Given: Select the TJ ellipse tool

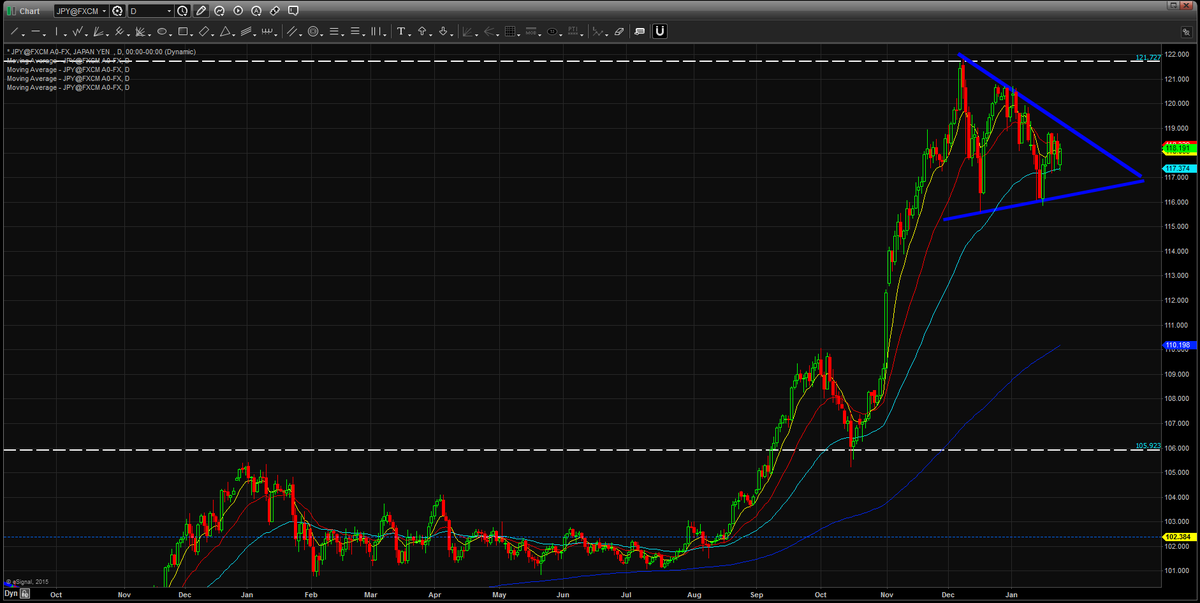Looking at the screenshot, I should 552,31.
